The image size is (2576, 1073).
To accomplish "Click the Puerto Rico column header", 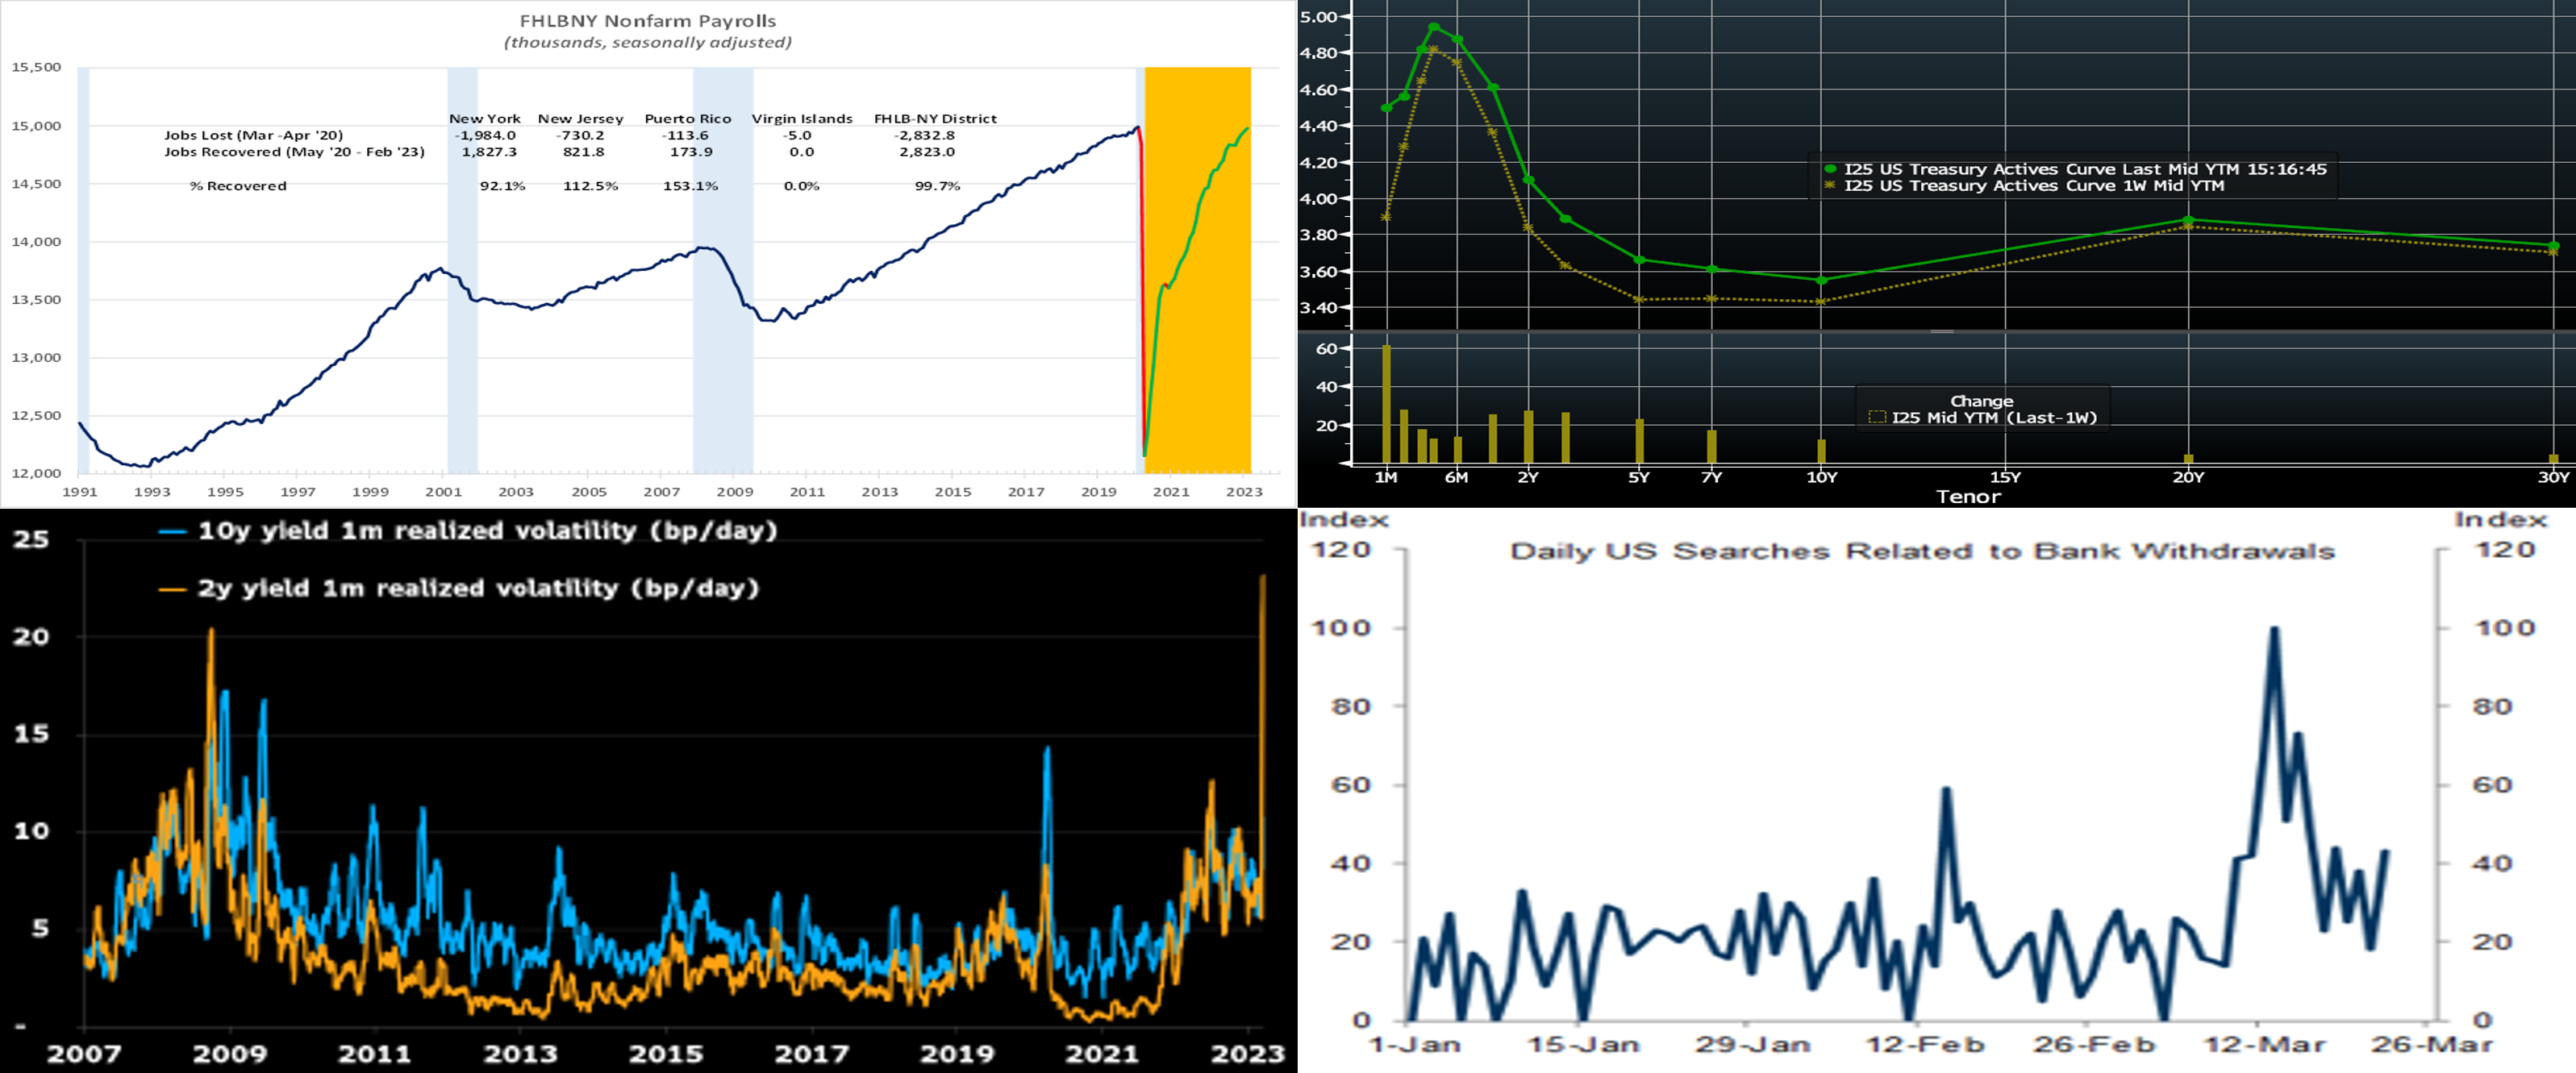I will 687,119.
